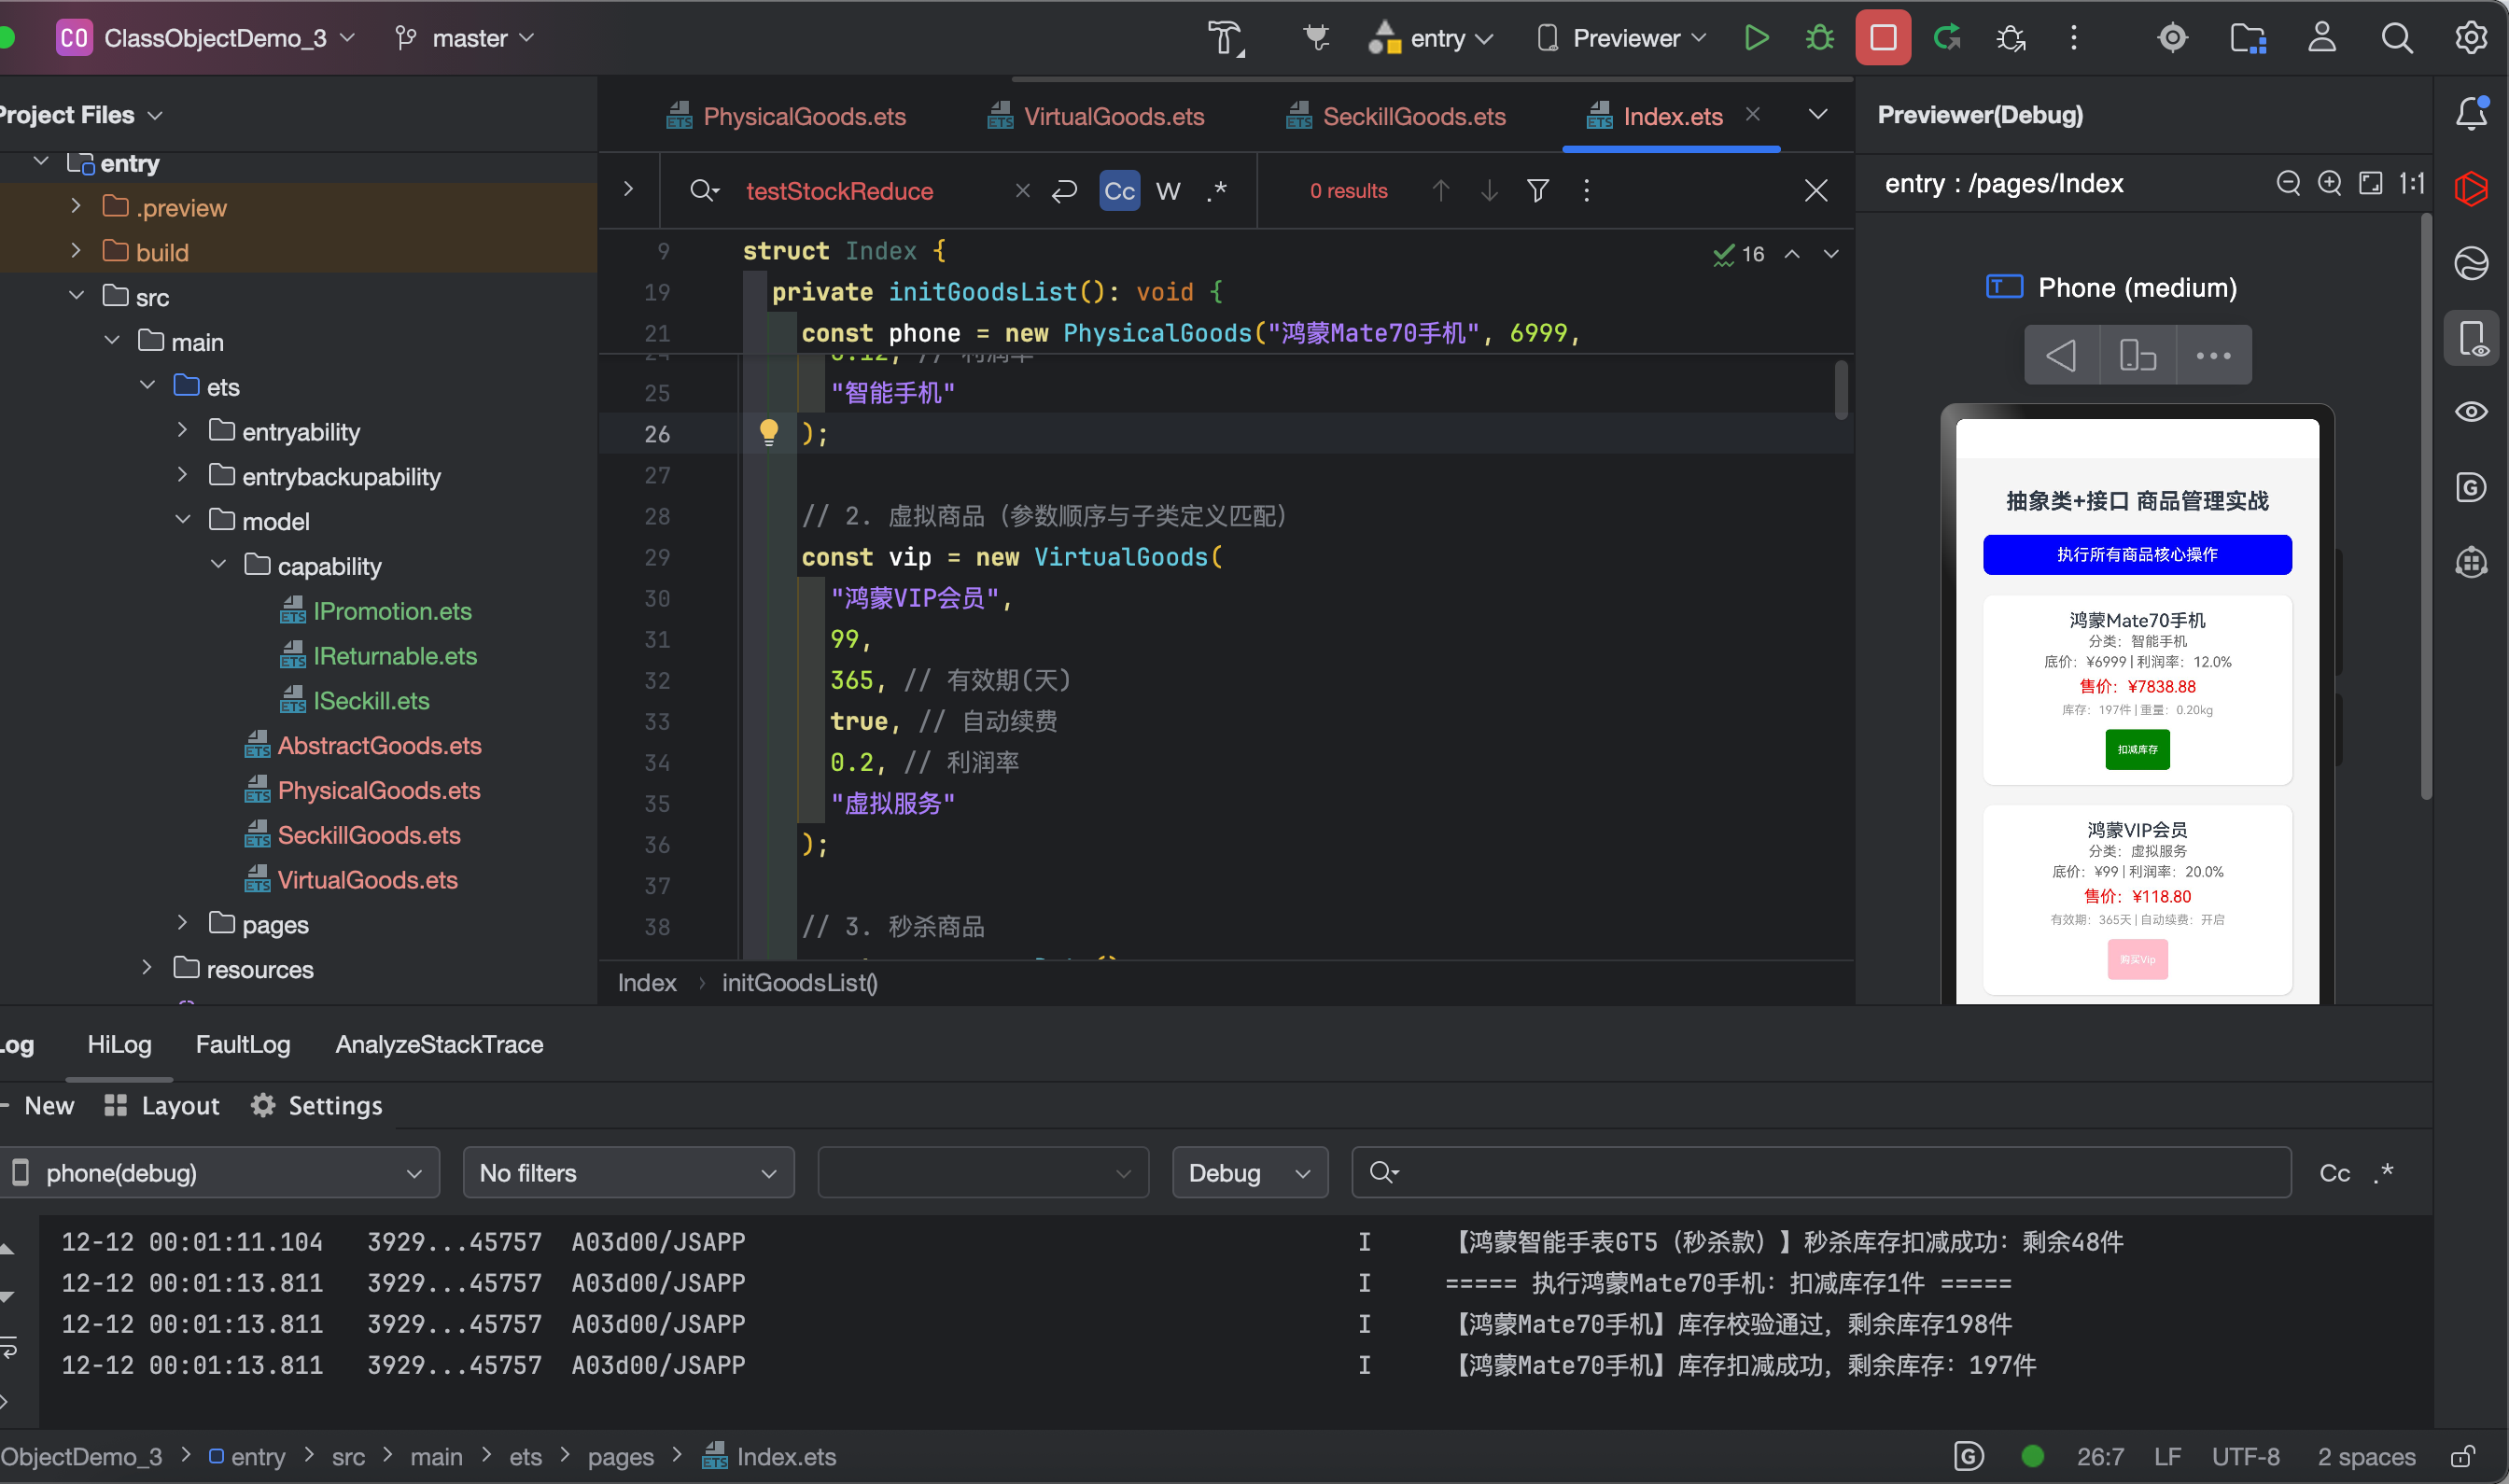Rotate device using previewer orientation icon
2509x1484 pixels.
click(2137, 355)
